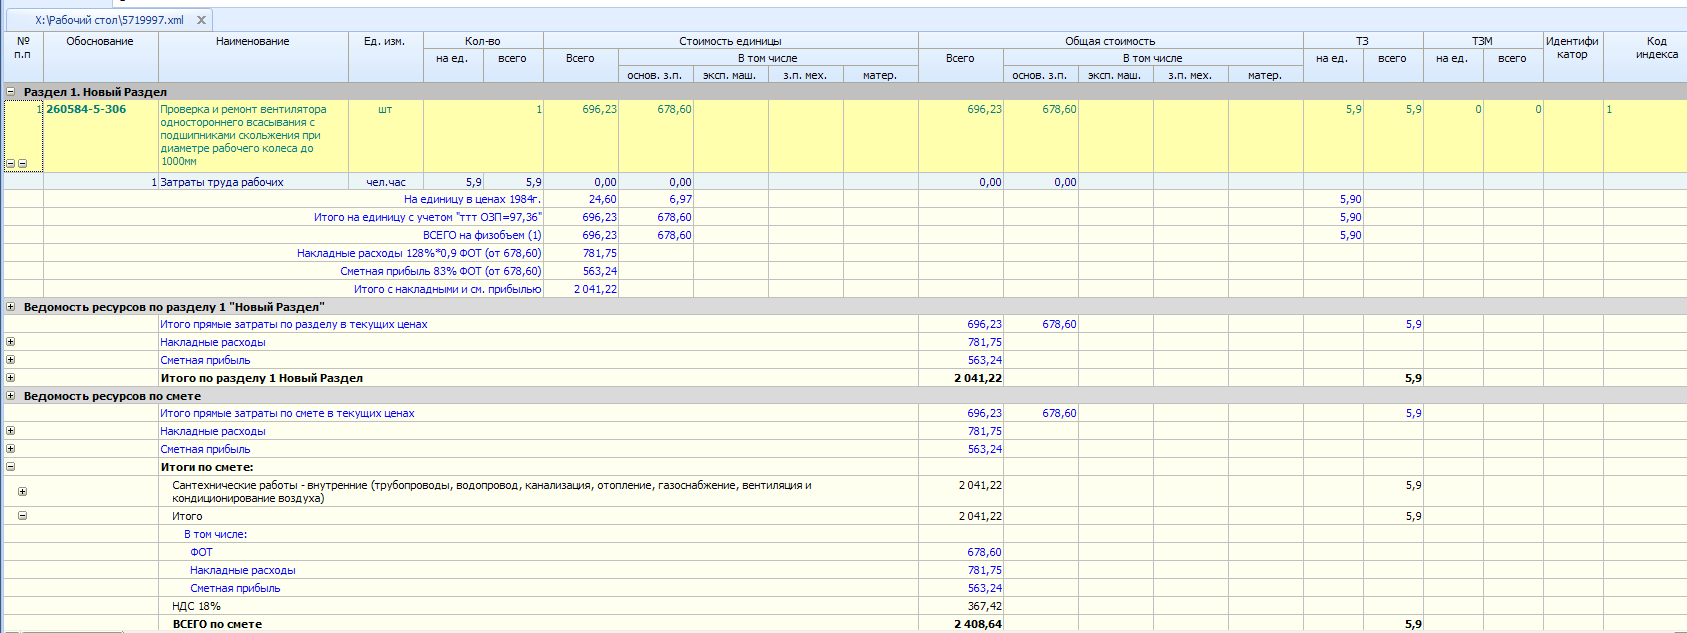Viewport: 1687px width, 633px height.
Task: Click the "ФОТ" line under "В том числе:"
Action: pos(201,552)
